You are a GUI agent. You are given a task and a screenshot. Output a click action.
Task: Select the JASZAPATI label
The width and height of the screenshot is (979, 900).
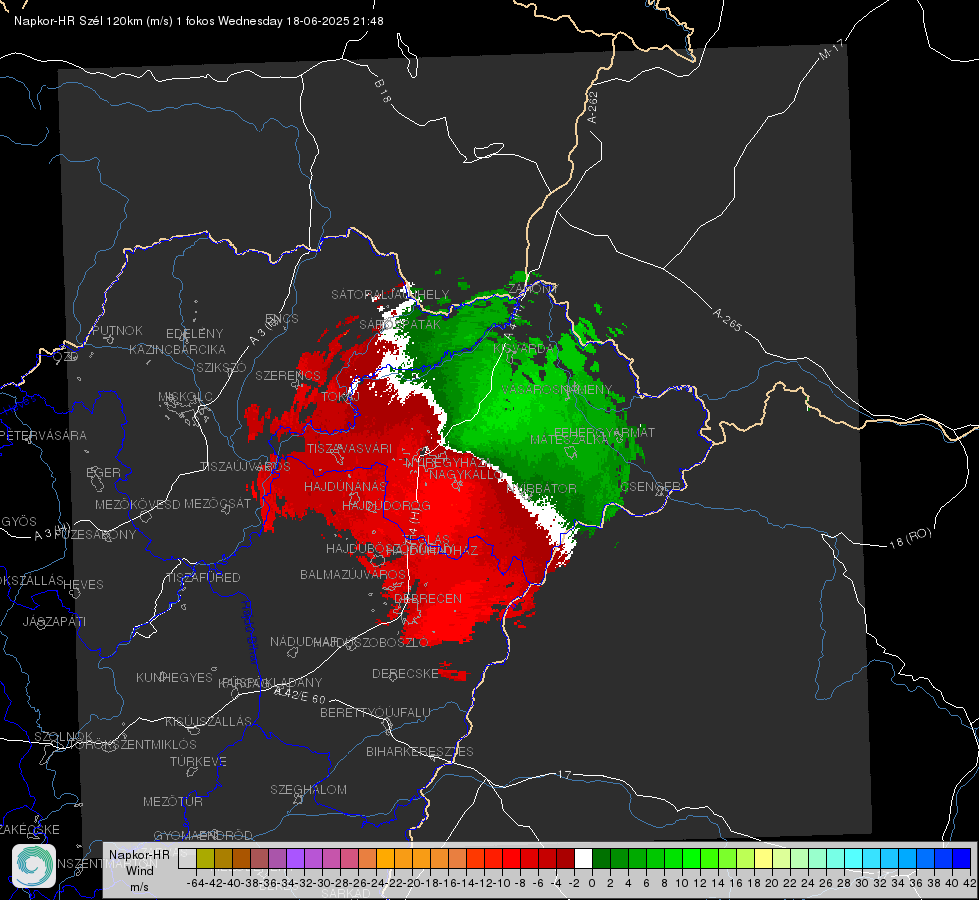(54, 621)
